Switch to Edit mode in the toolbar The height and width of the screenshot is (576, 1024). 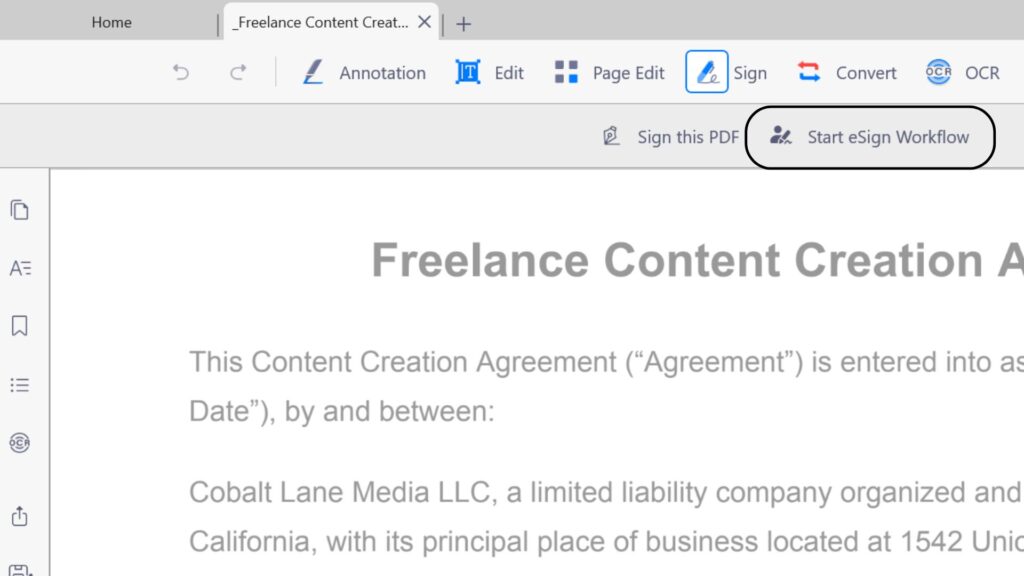[x=490, y=72]
